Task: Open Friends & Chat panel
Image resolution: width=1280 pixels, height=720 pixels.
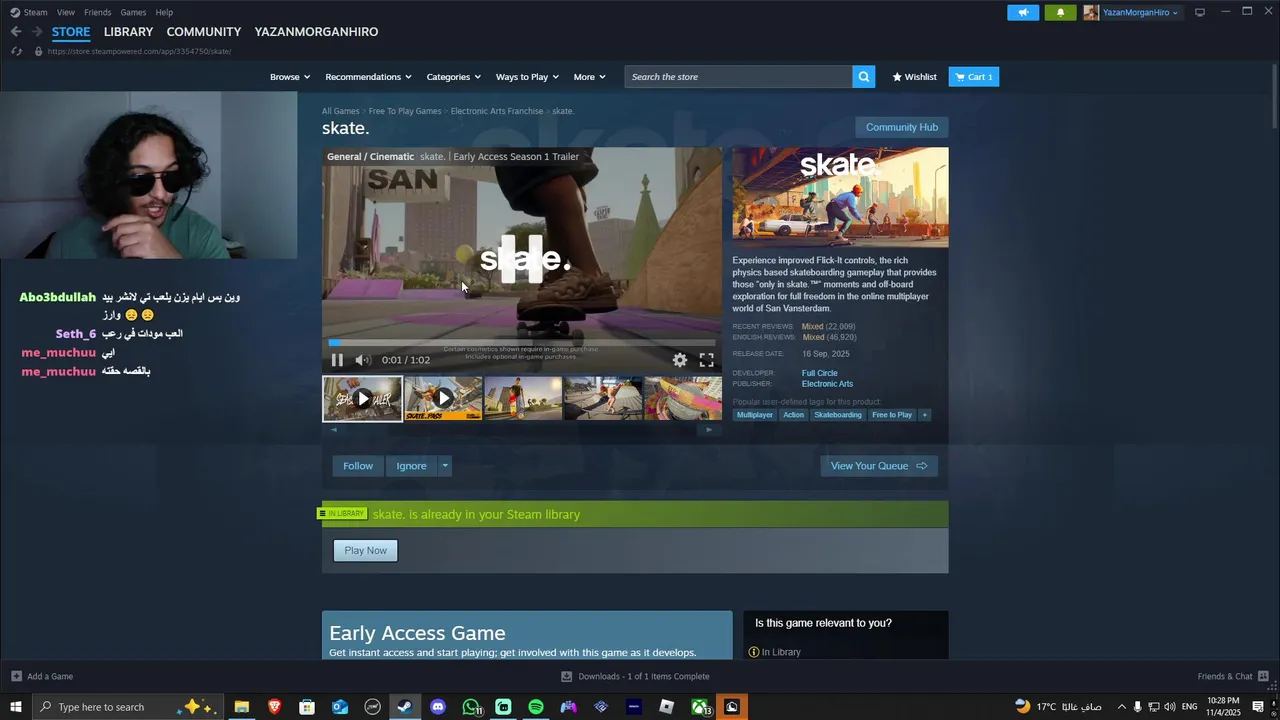Action: (1233, 676)
